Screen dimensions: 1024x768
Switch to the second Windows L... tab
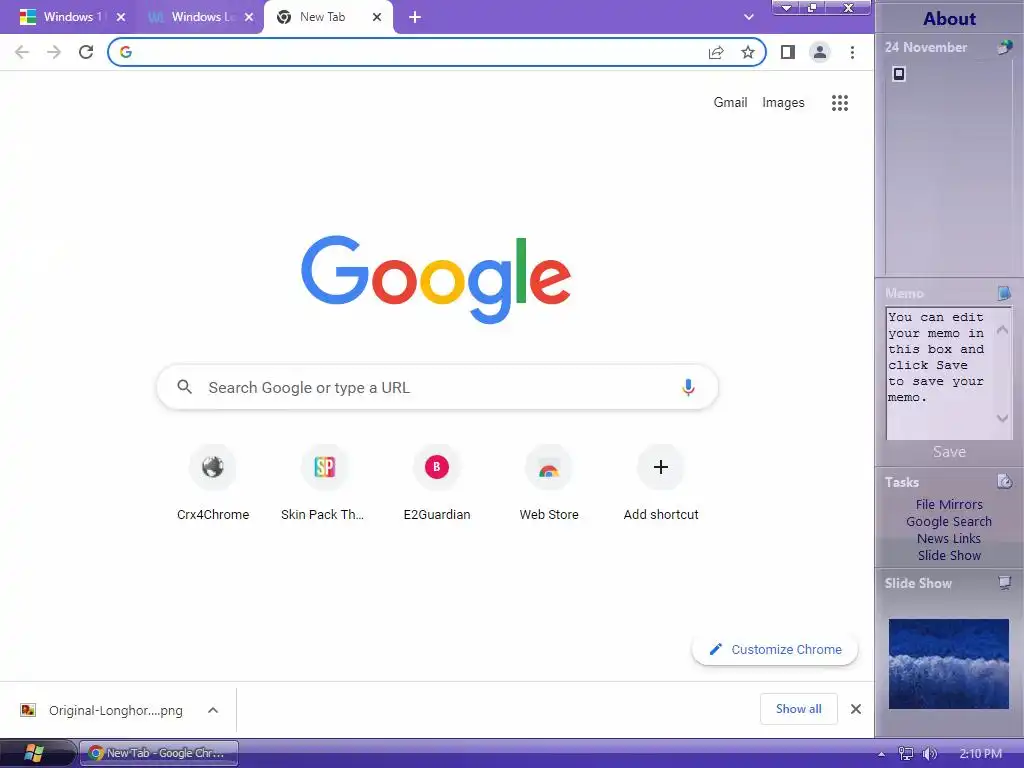click(200, 18)
